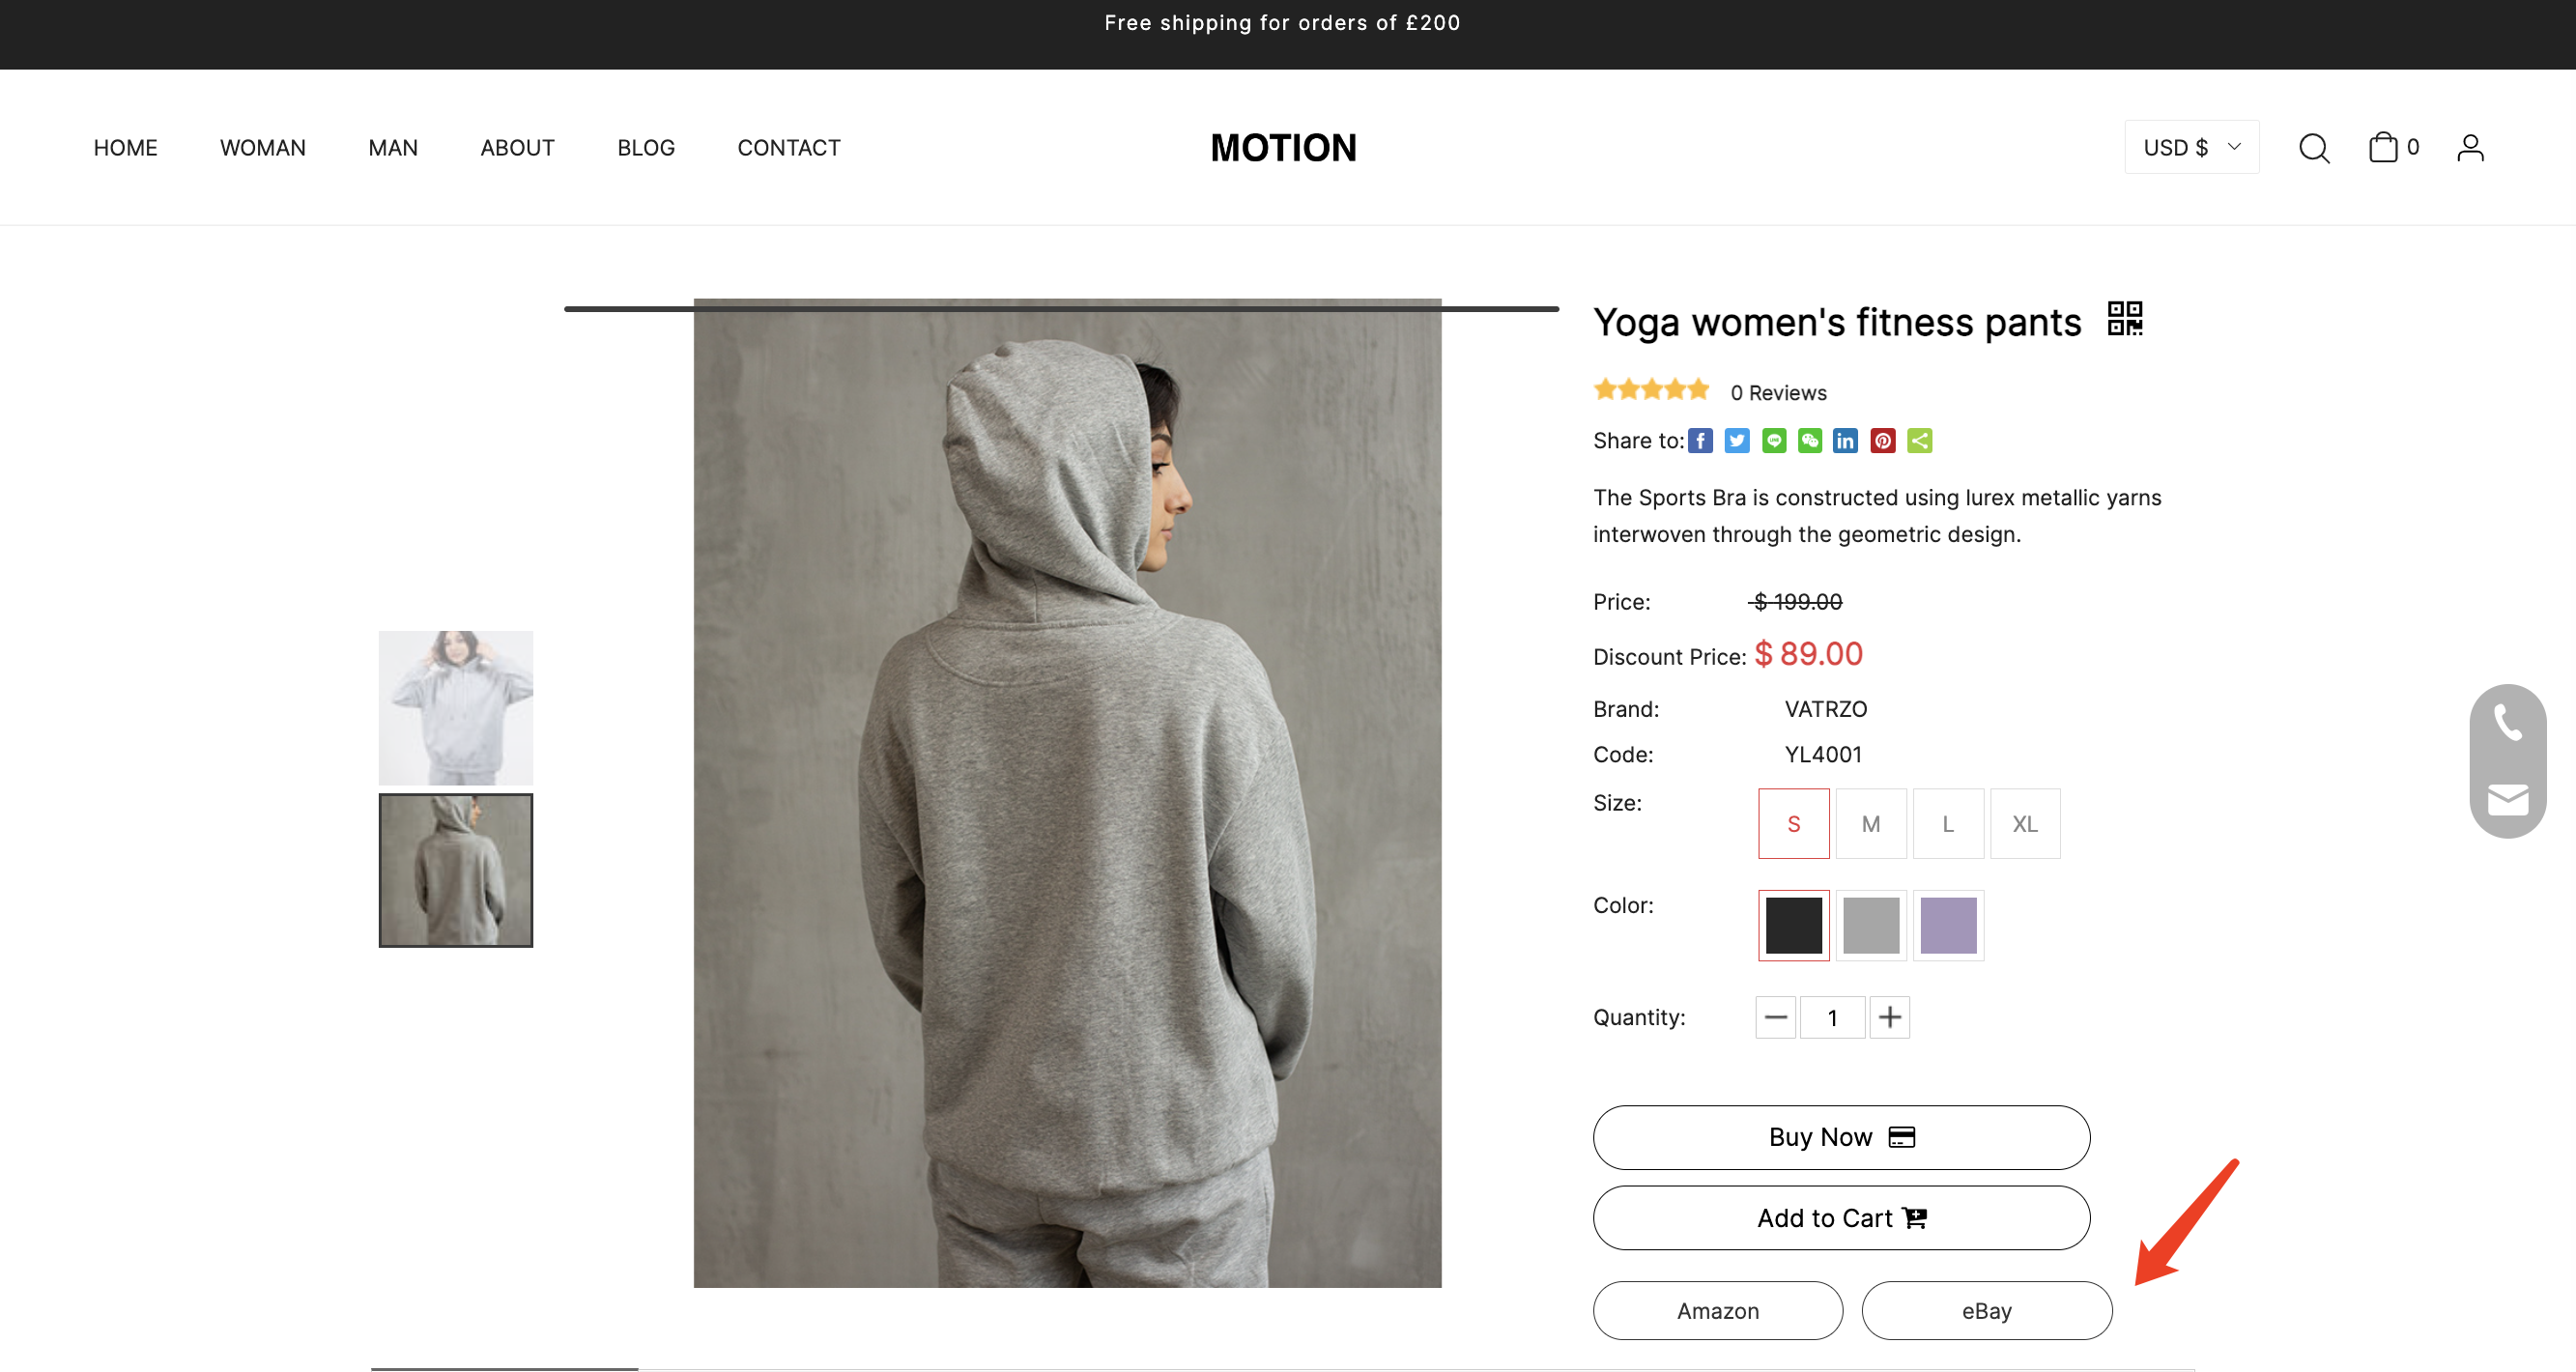Click the floating email envelope icon

[x=2507, y=800]
